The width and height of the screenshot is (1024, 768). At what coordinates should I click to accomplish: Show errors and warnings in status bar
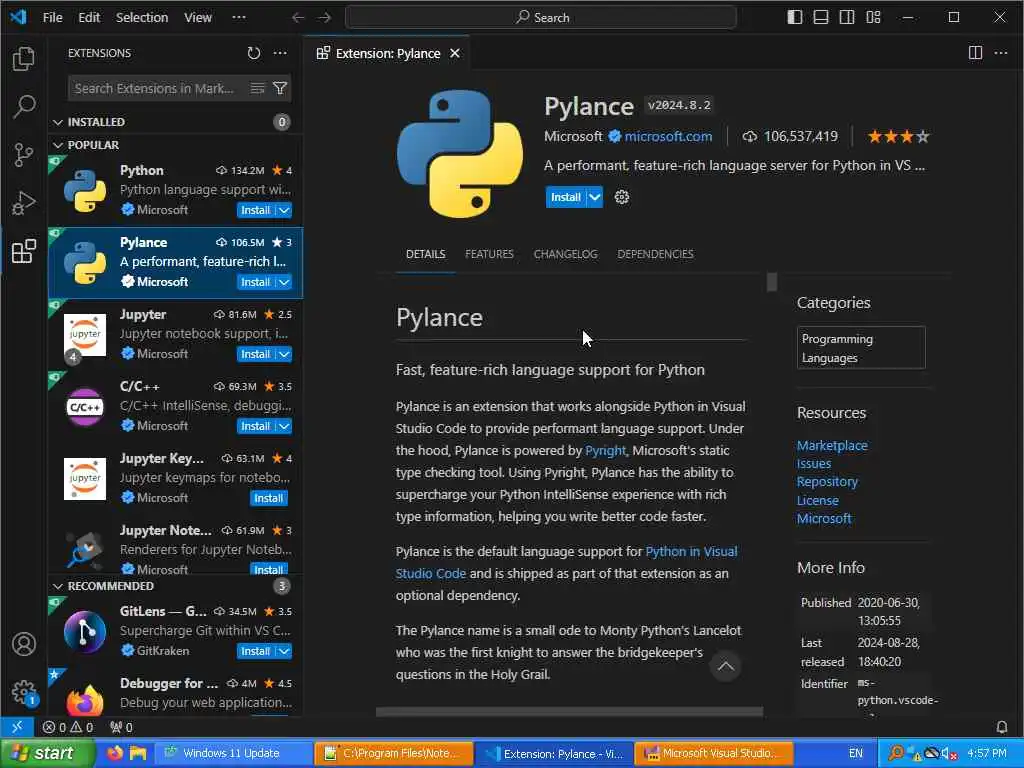pos(68,727)
